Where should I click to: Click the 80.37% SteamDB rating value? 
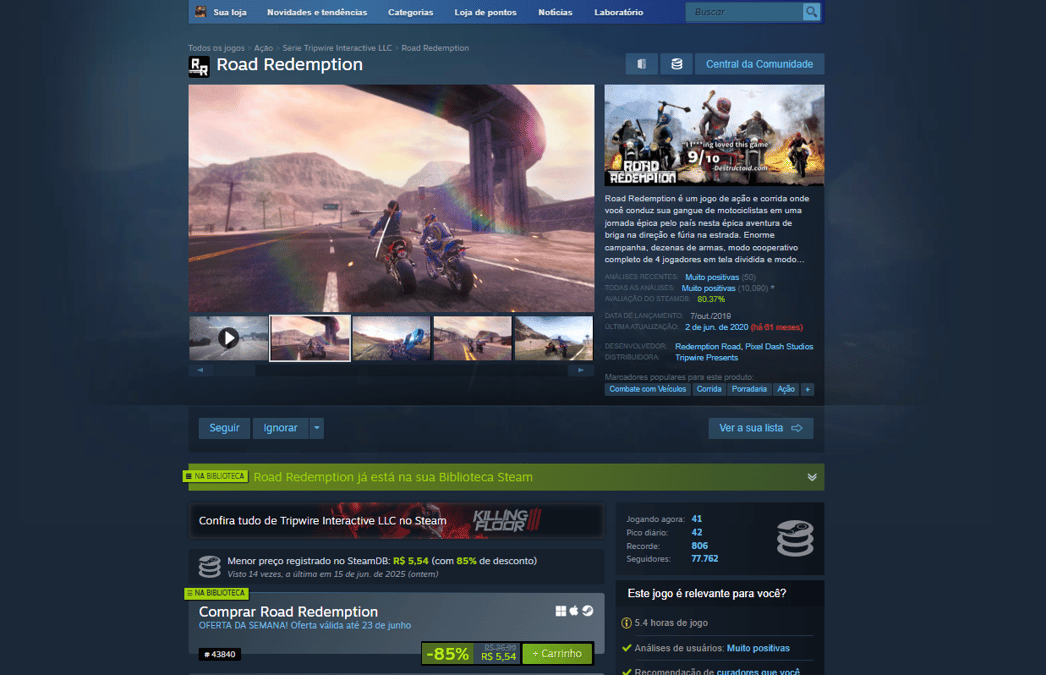711,299
